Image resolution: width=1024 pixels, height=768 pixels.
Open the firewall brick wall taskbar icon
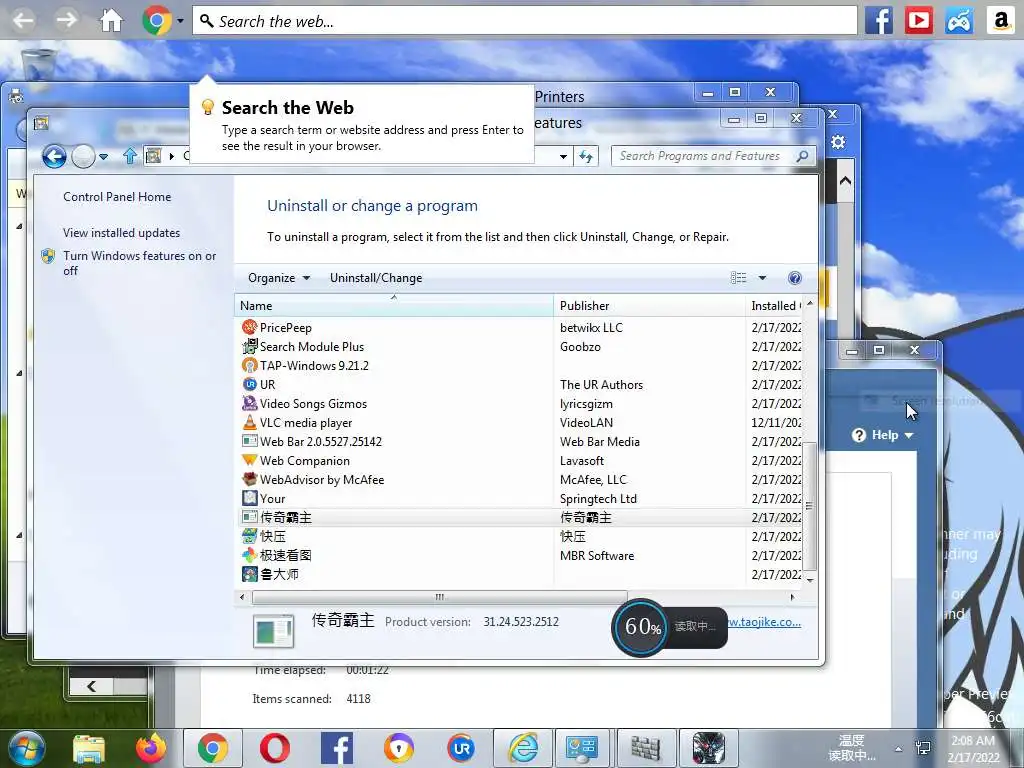[645, 748]
